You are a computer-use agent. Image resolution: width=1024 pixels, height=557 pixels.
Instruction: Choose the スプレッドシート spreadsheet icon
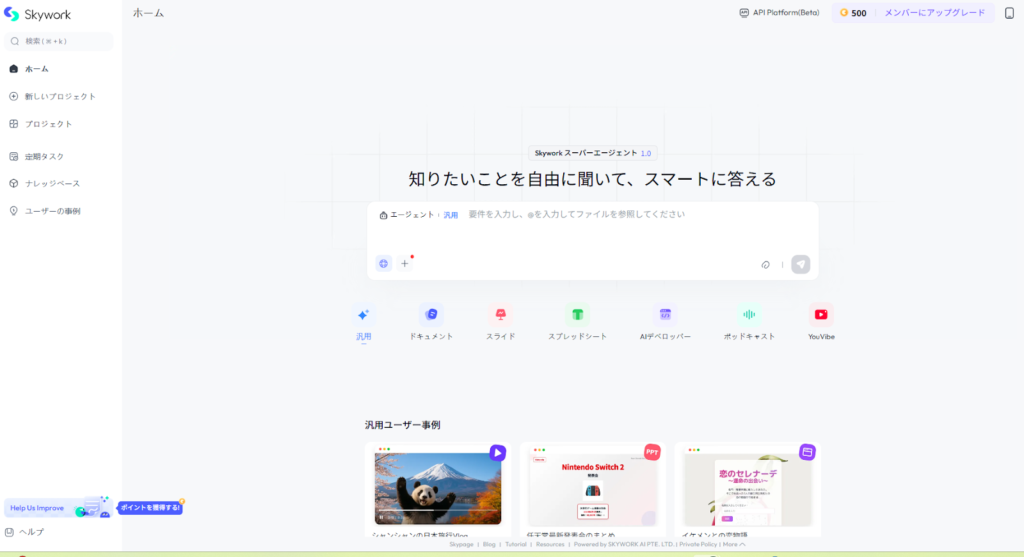(x=577, y=315)
